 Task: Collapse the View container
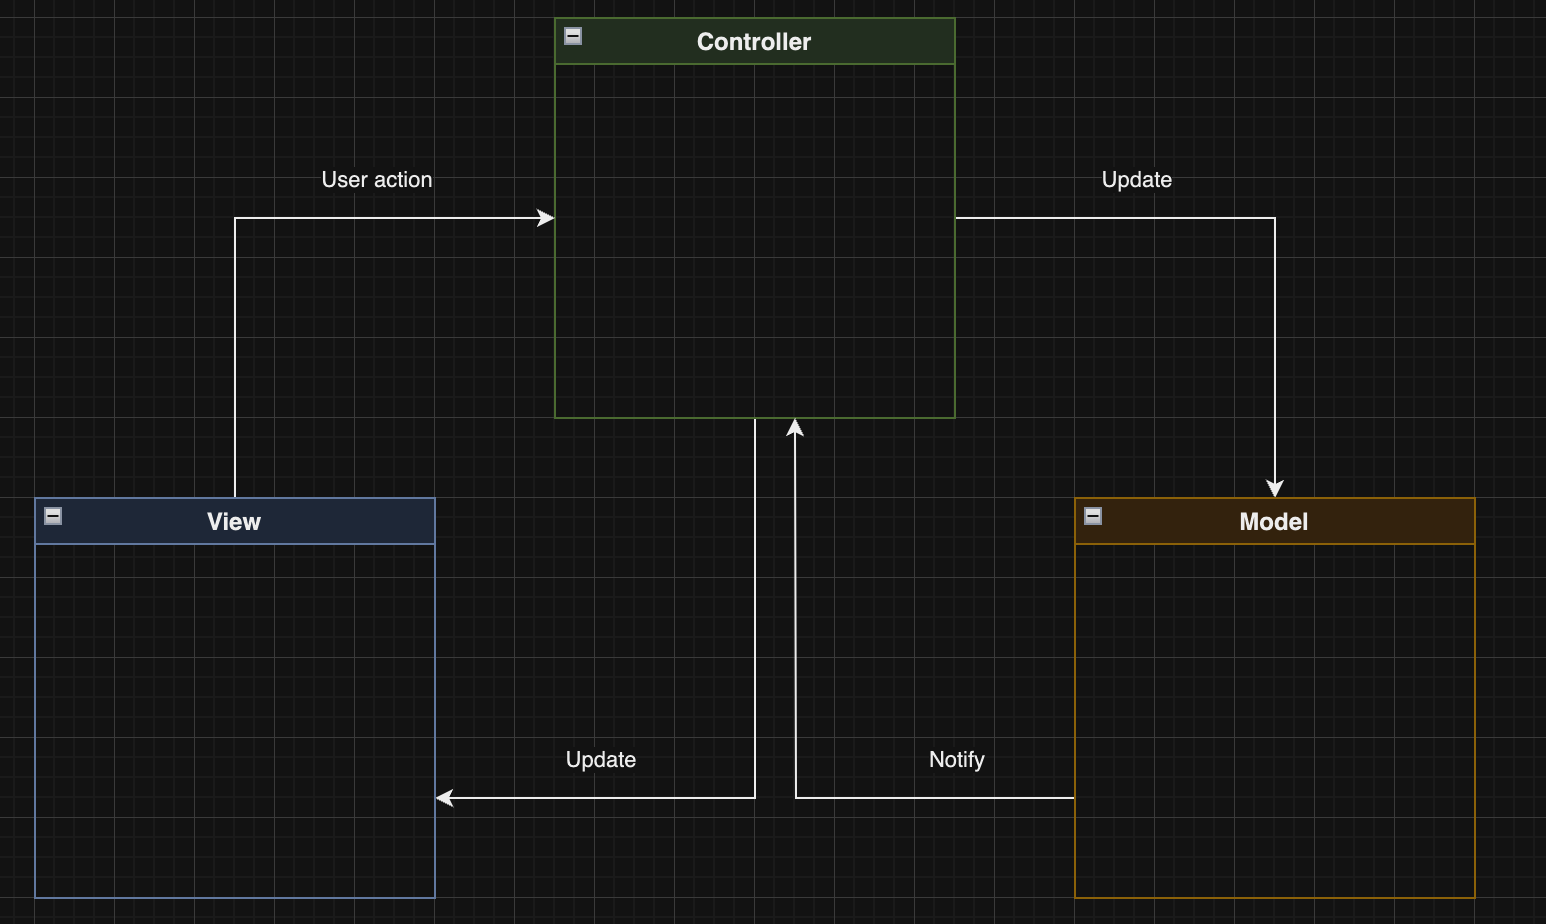click(53, 516)
